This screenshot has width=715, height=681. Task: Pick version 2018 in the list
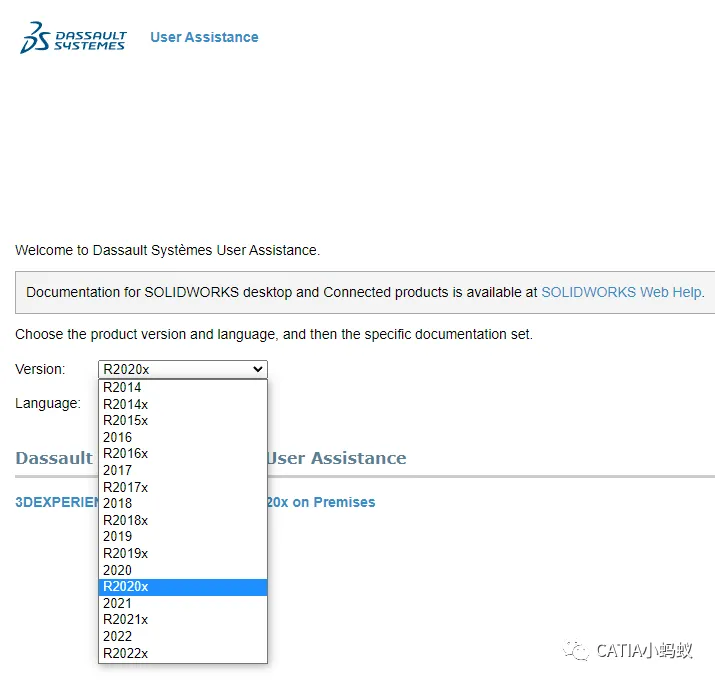[182, 504]
